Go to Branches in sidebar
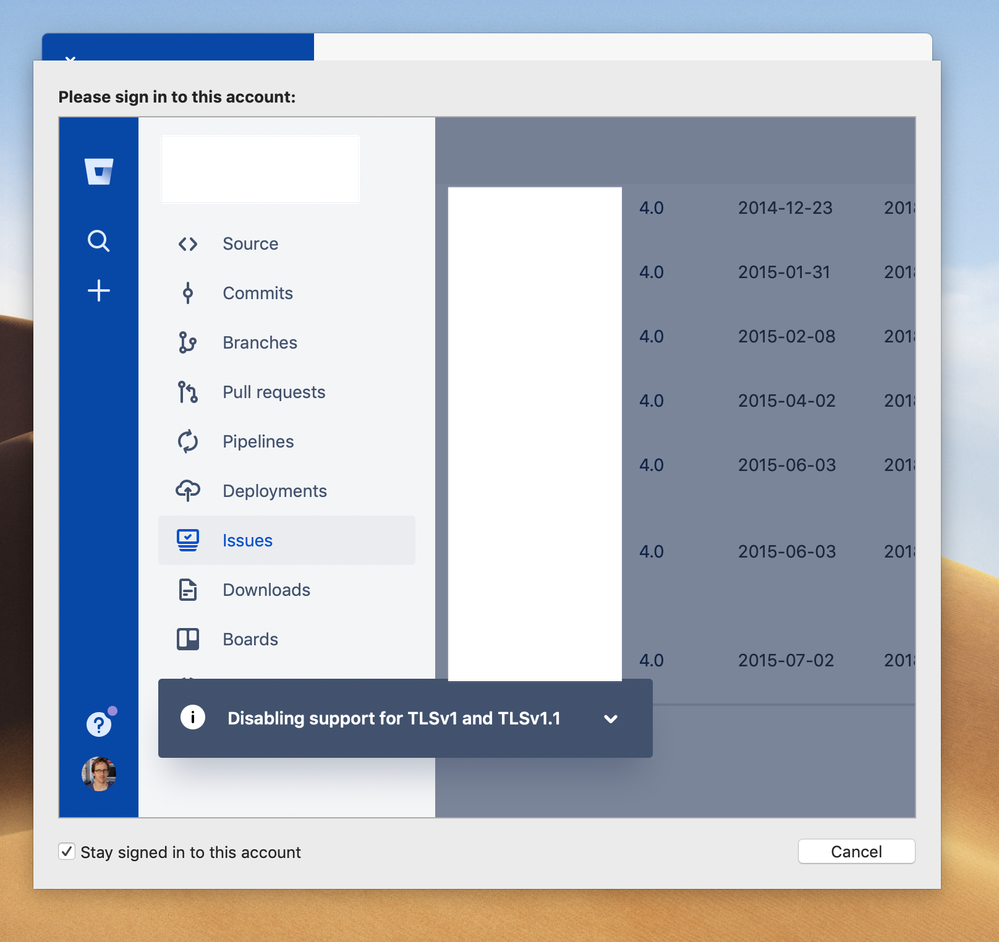The image size is (999, 942). (287, 343)
